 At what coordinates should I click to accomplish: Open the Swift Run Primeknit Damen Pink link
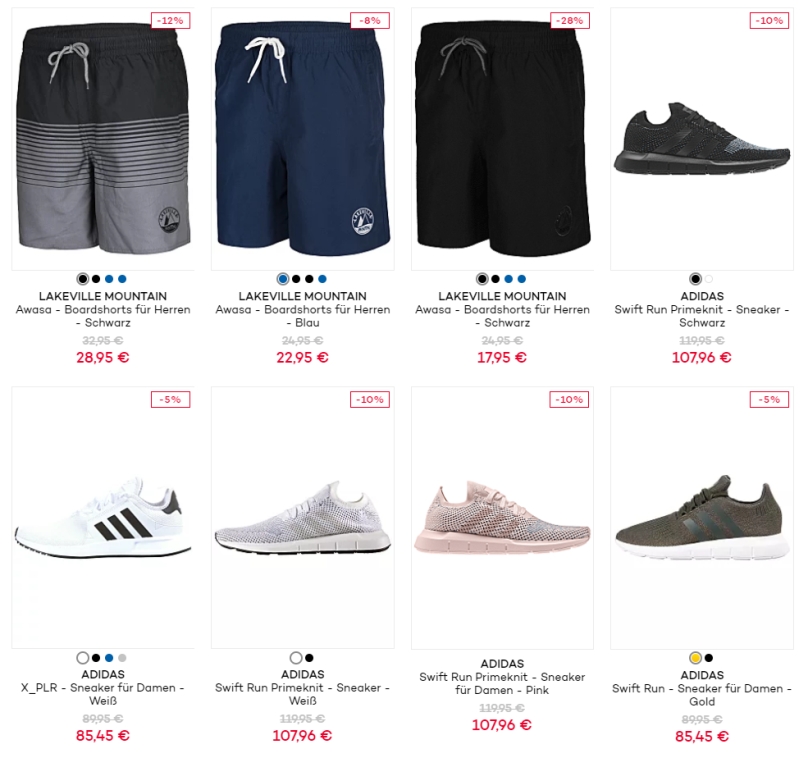coord(502,684)
